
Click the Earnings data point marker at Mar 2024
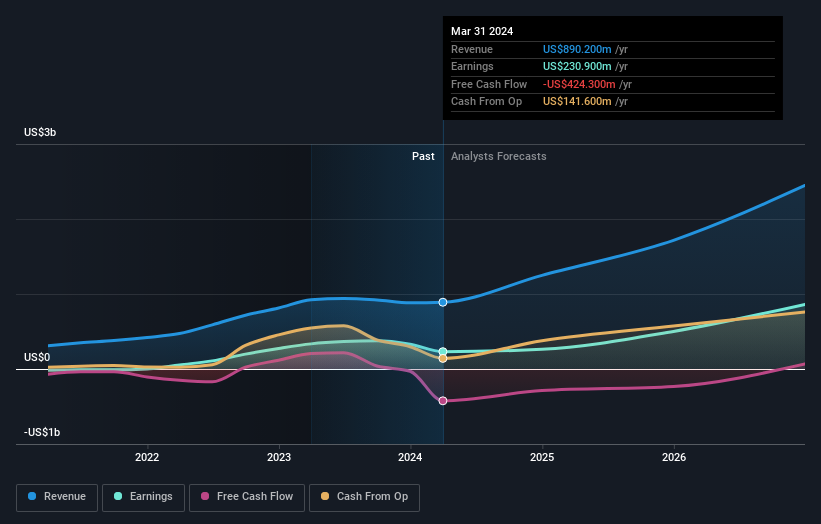click(443, 351)
